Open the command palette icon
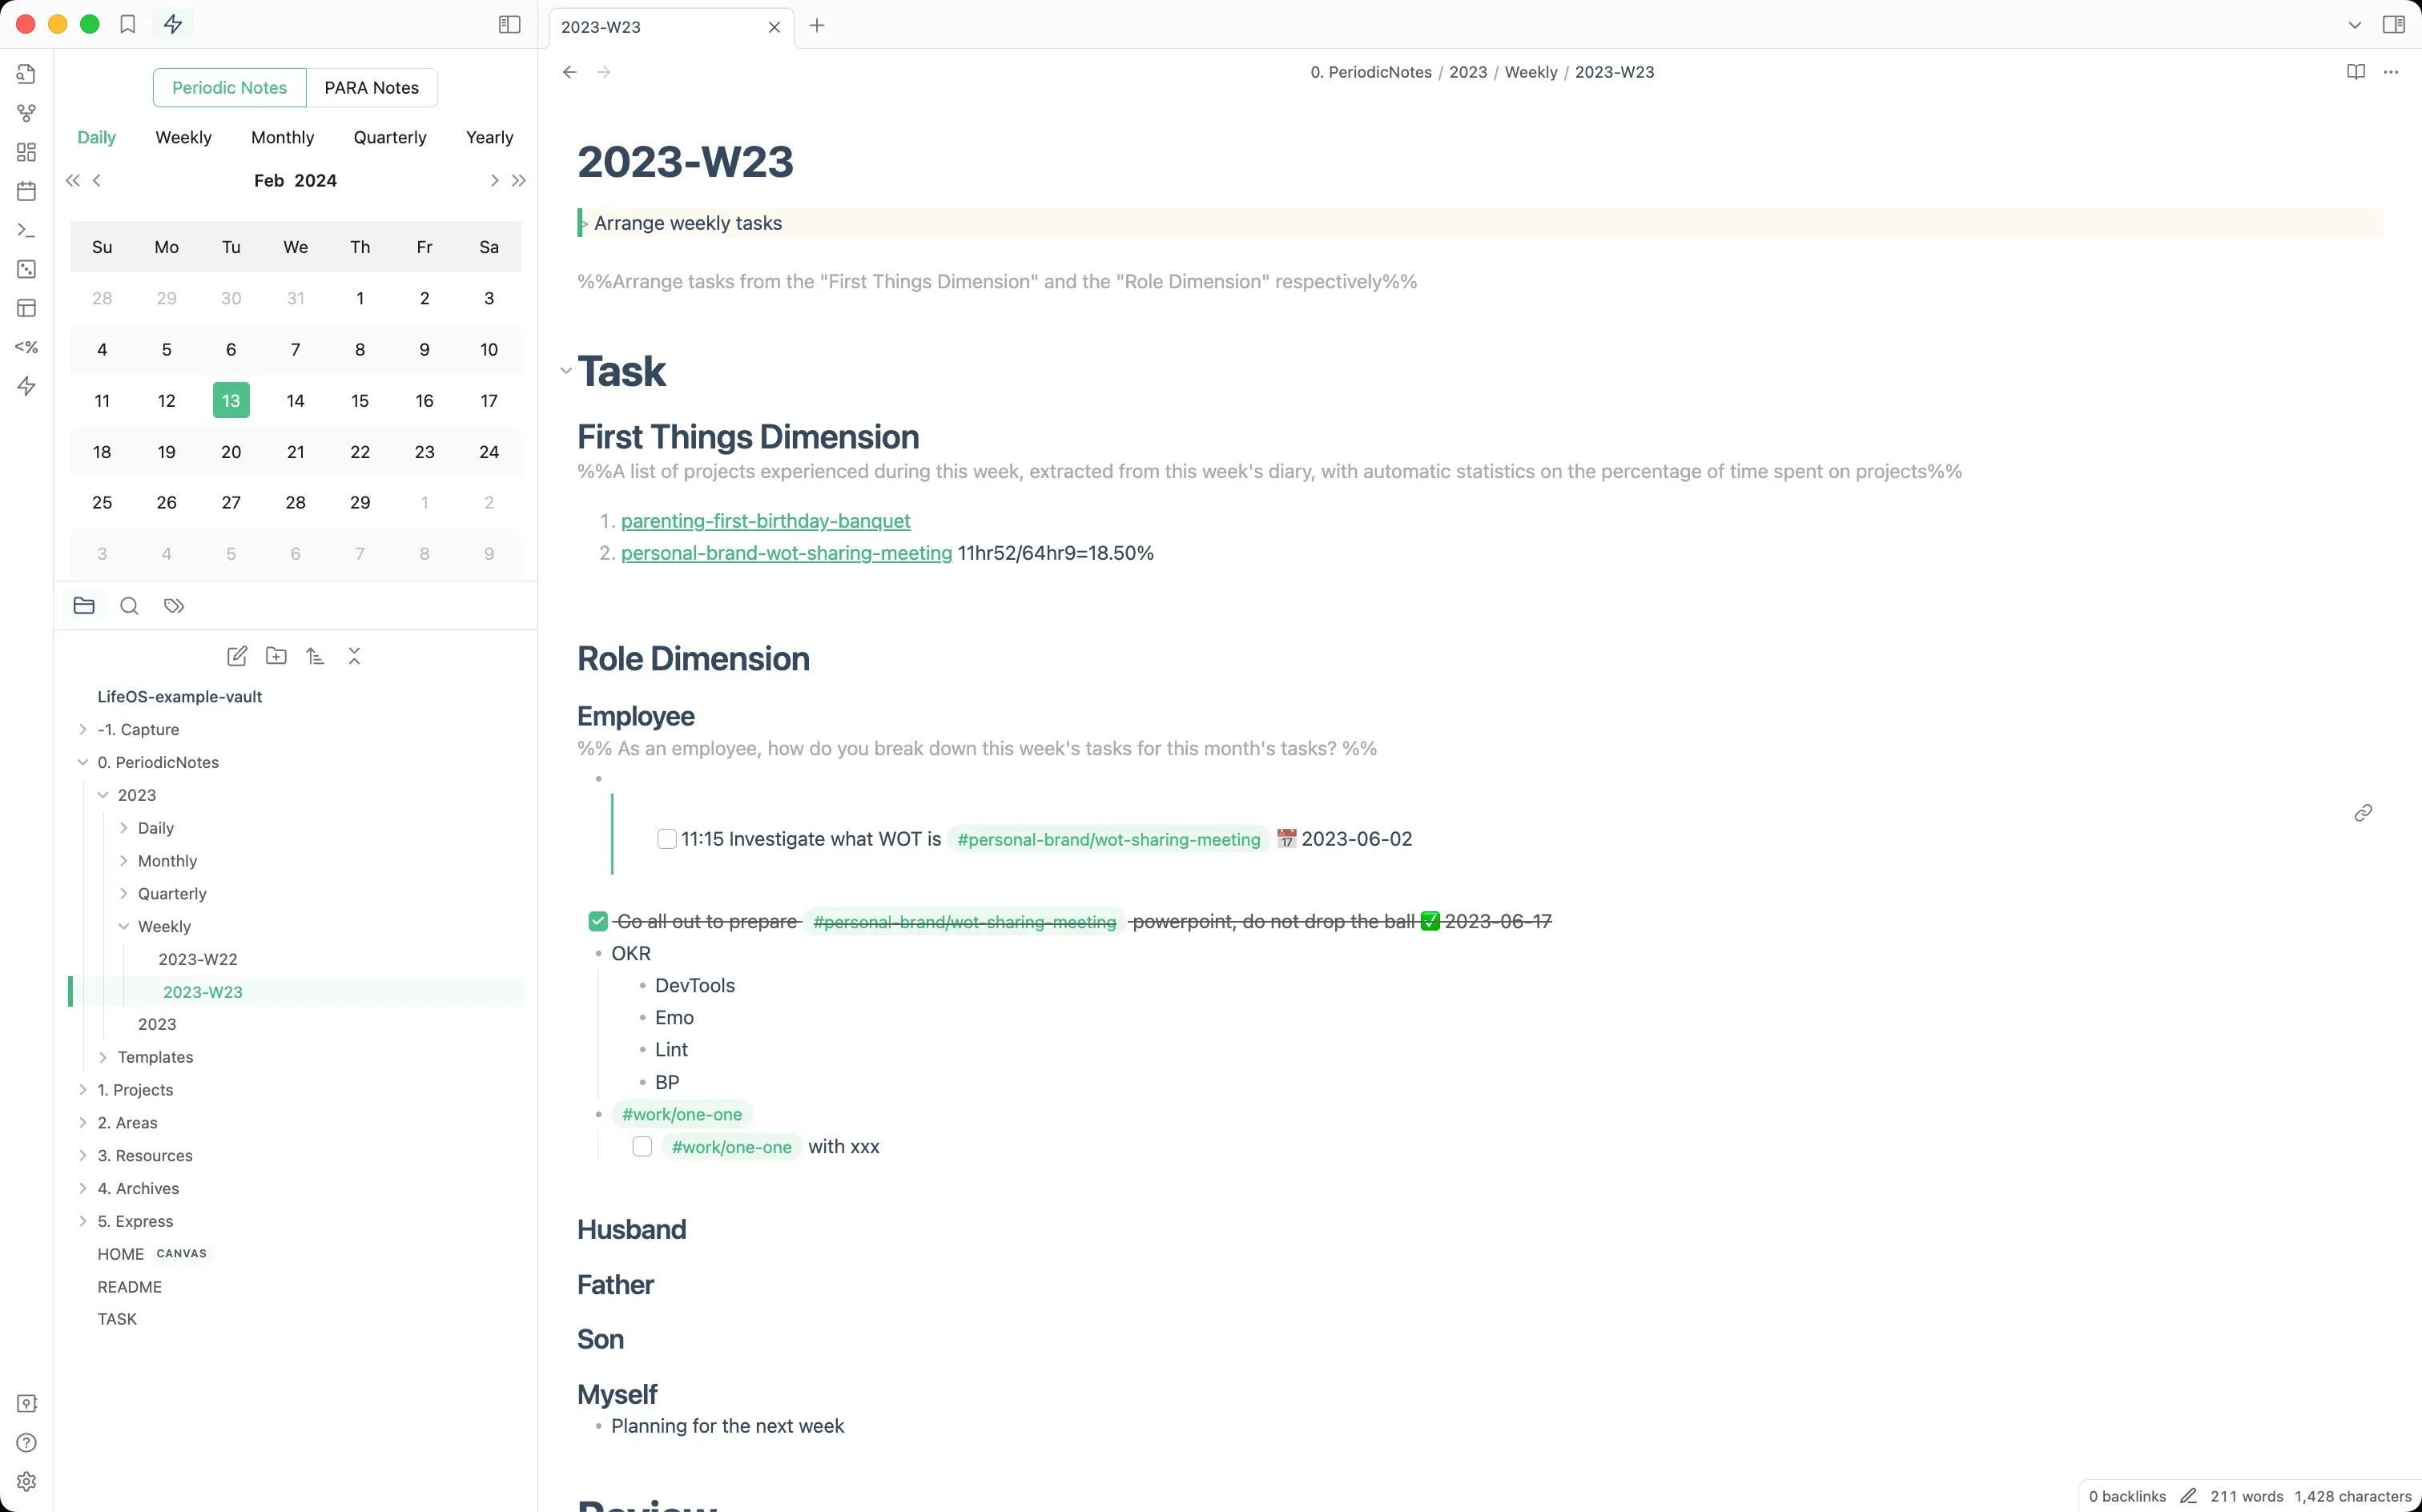This screenshot has width=2422, height=1512. coord(27,230)
